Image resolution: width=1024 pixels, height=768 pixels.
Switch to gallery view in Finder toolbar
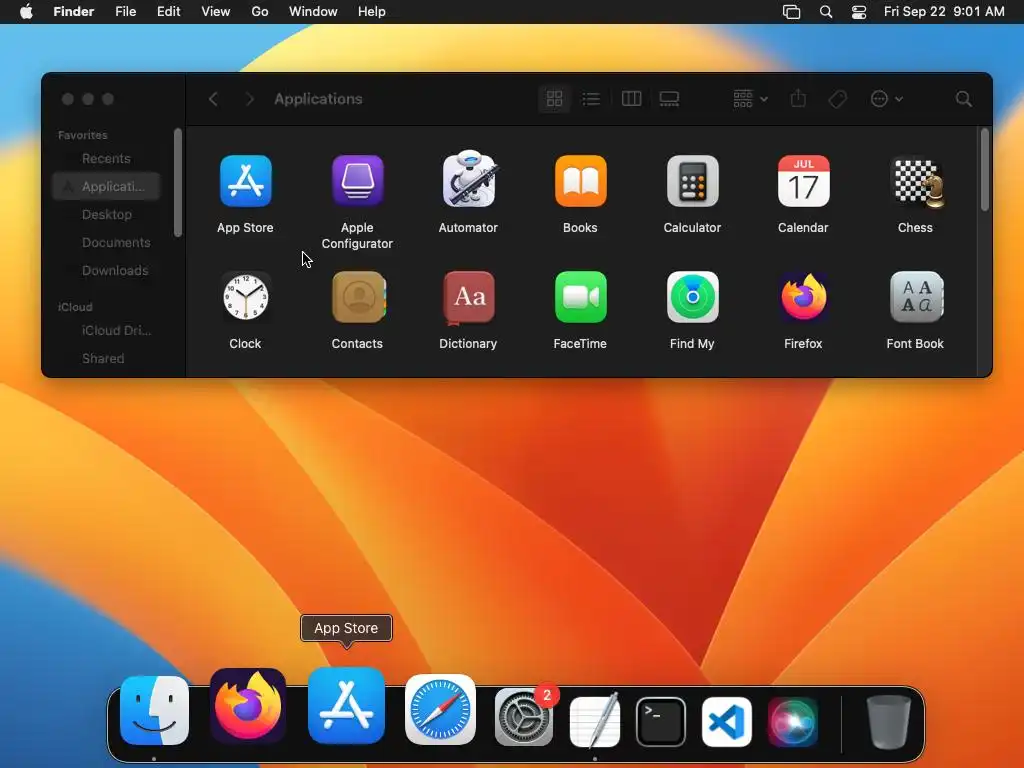point(669,99)
